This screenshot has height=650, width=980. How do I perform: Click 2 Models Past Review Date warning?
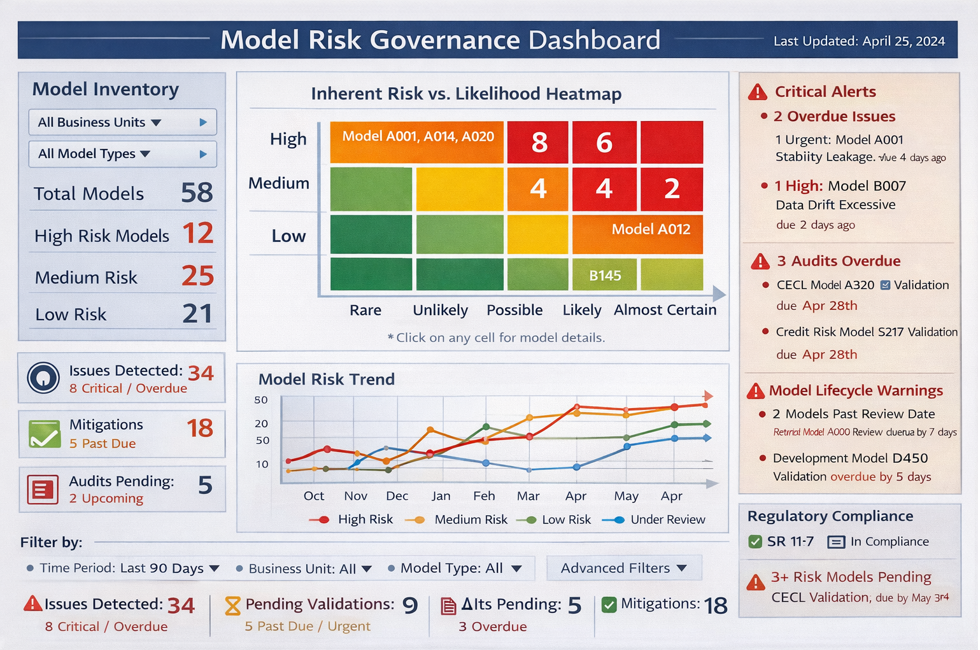[x=853, y=414]
